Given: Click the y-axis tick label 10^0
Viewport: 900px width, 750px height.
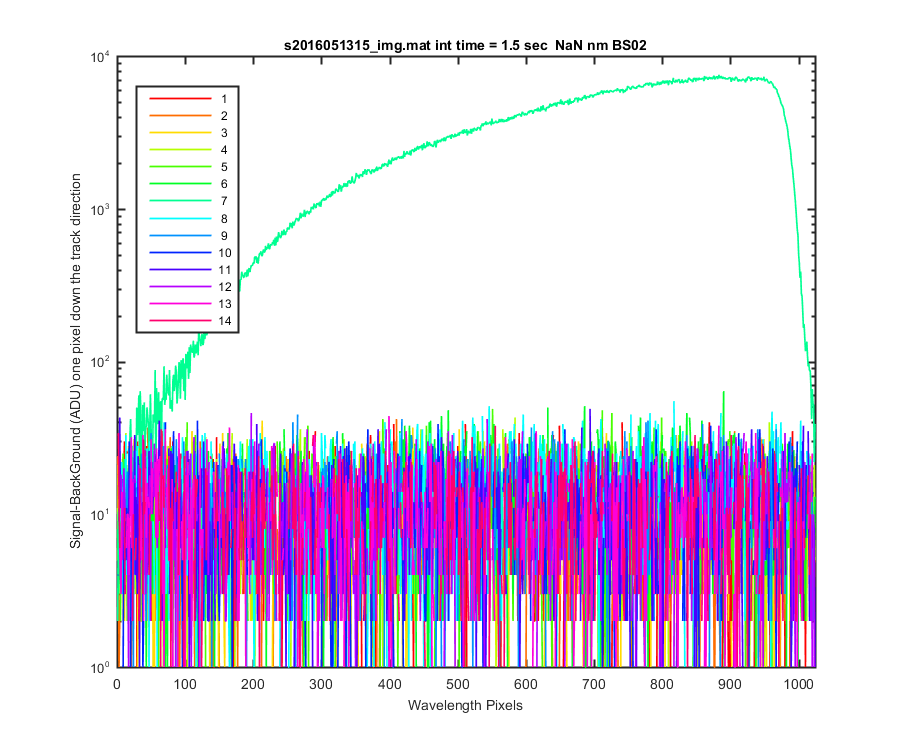Looking at the screenshot, I should (100, 667).
